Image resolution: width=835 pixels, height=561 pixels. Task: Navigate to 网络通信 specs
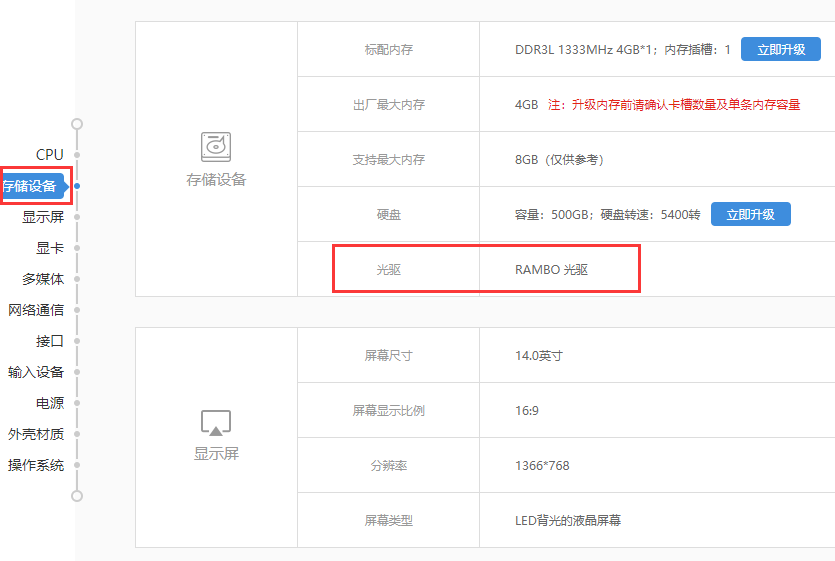coord(36,310)
